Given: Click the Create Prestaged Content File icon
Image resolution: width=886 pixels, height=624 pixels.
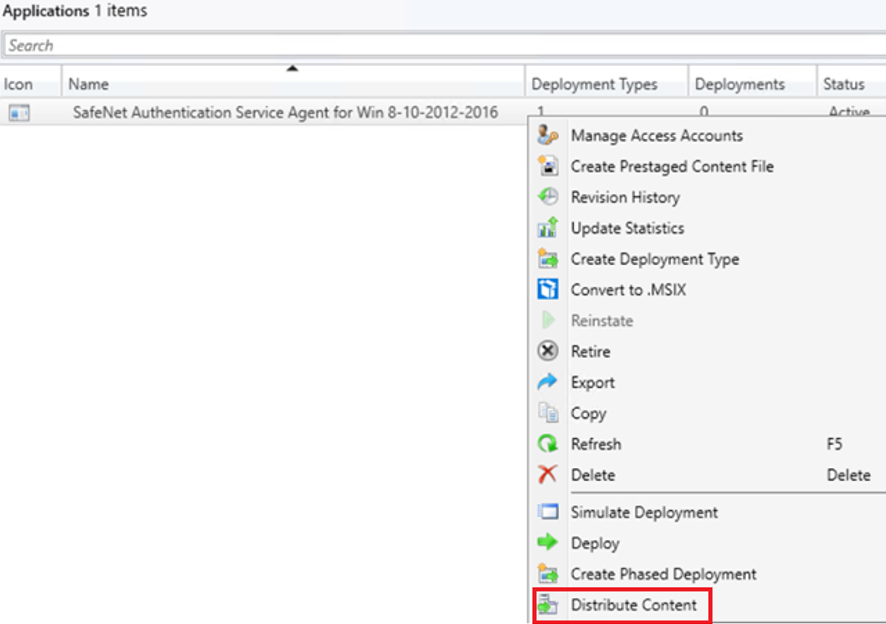Looking at the screenshot, I should [x=547, y=166].
